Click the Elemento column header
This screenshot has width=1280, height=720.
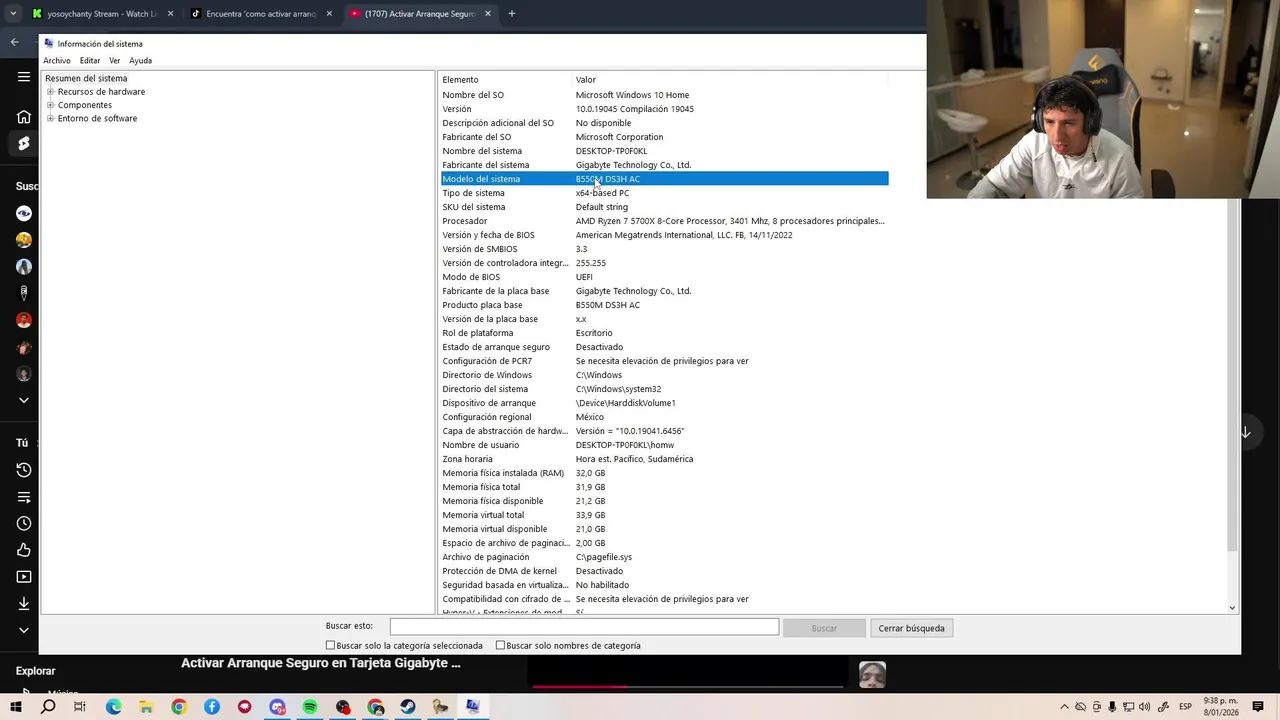(x=505, y=80)
